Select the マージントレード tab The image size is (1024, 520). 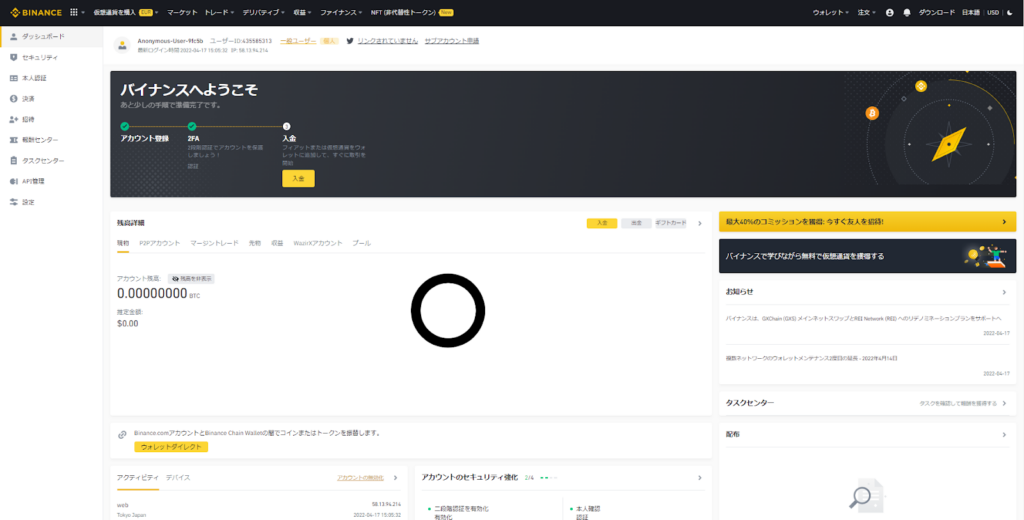click(214, 243)
